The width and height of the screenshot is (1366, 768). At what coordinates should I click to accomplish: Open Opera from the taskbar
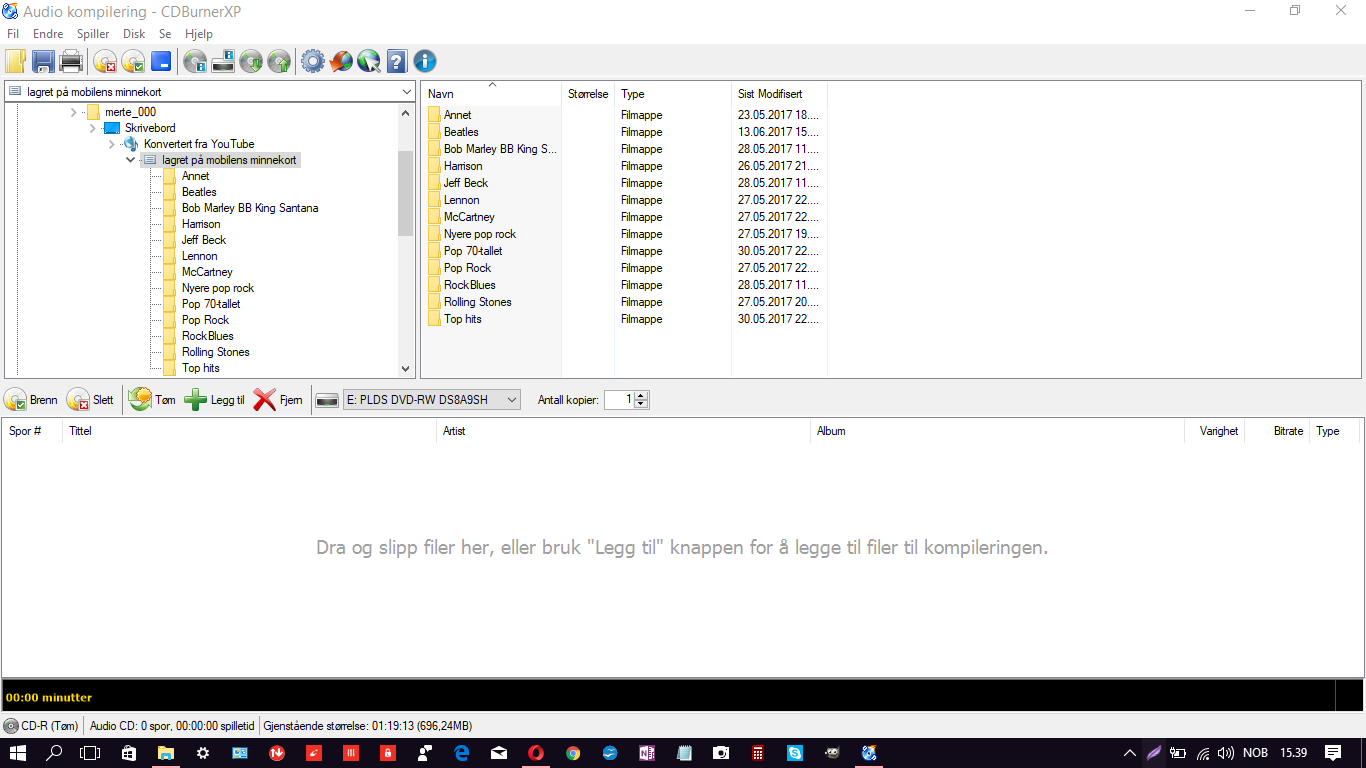click(536, 753)
